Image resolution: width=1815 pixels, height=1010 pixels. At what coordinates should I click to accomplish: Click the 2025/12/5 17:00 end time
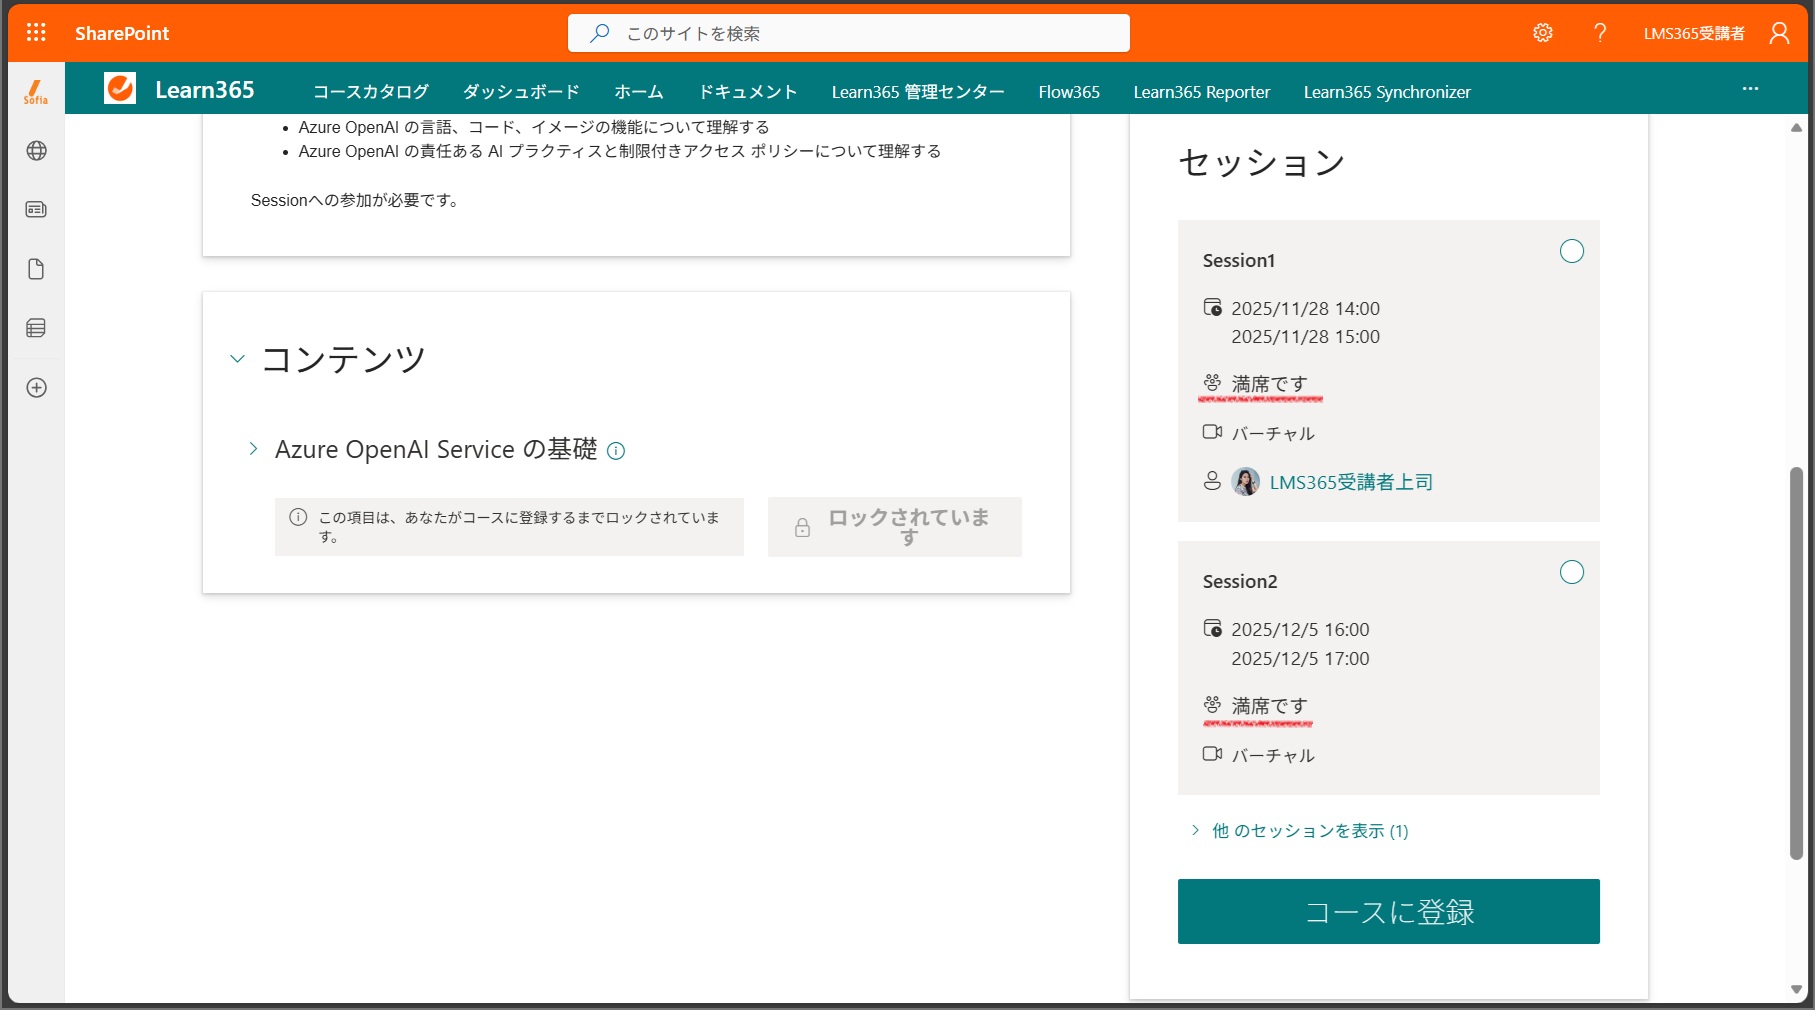point(1300,658)
